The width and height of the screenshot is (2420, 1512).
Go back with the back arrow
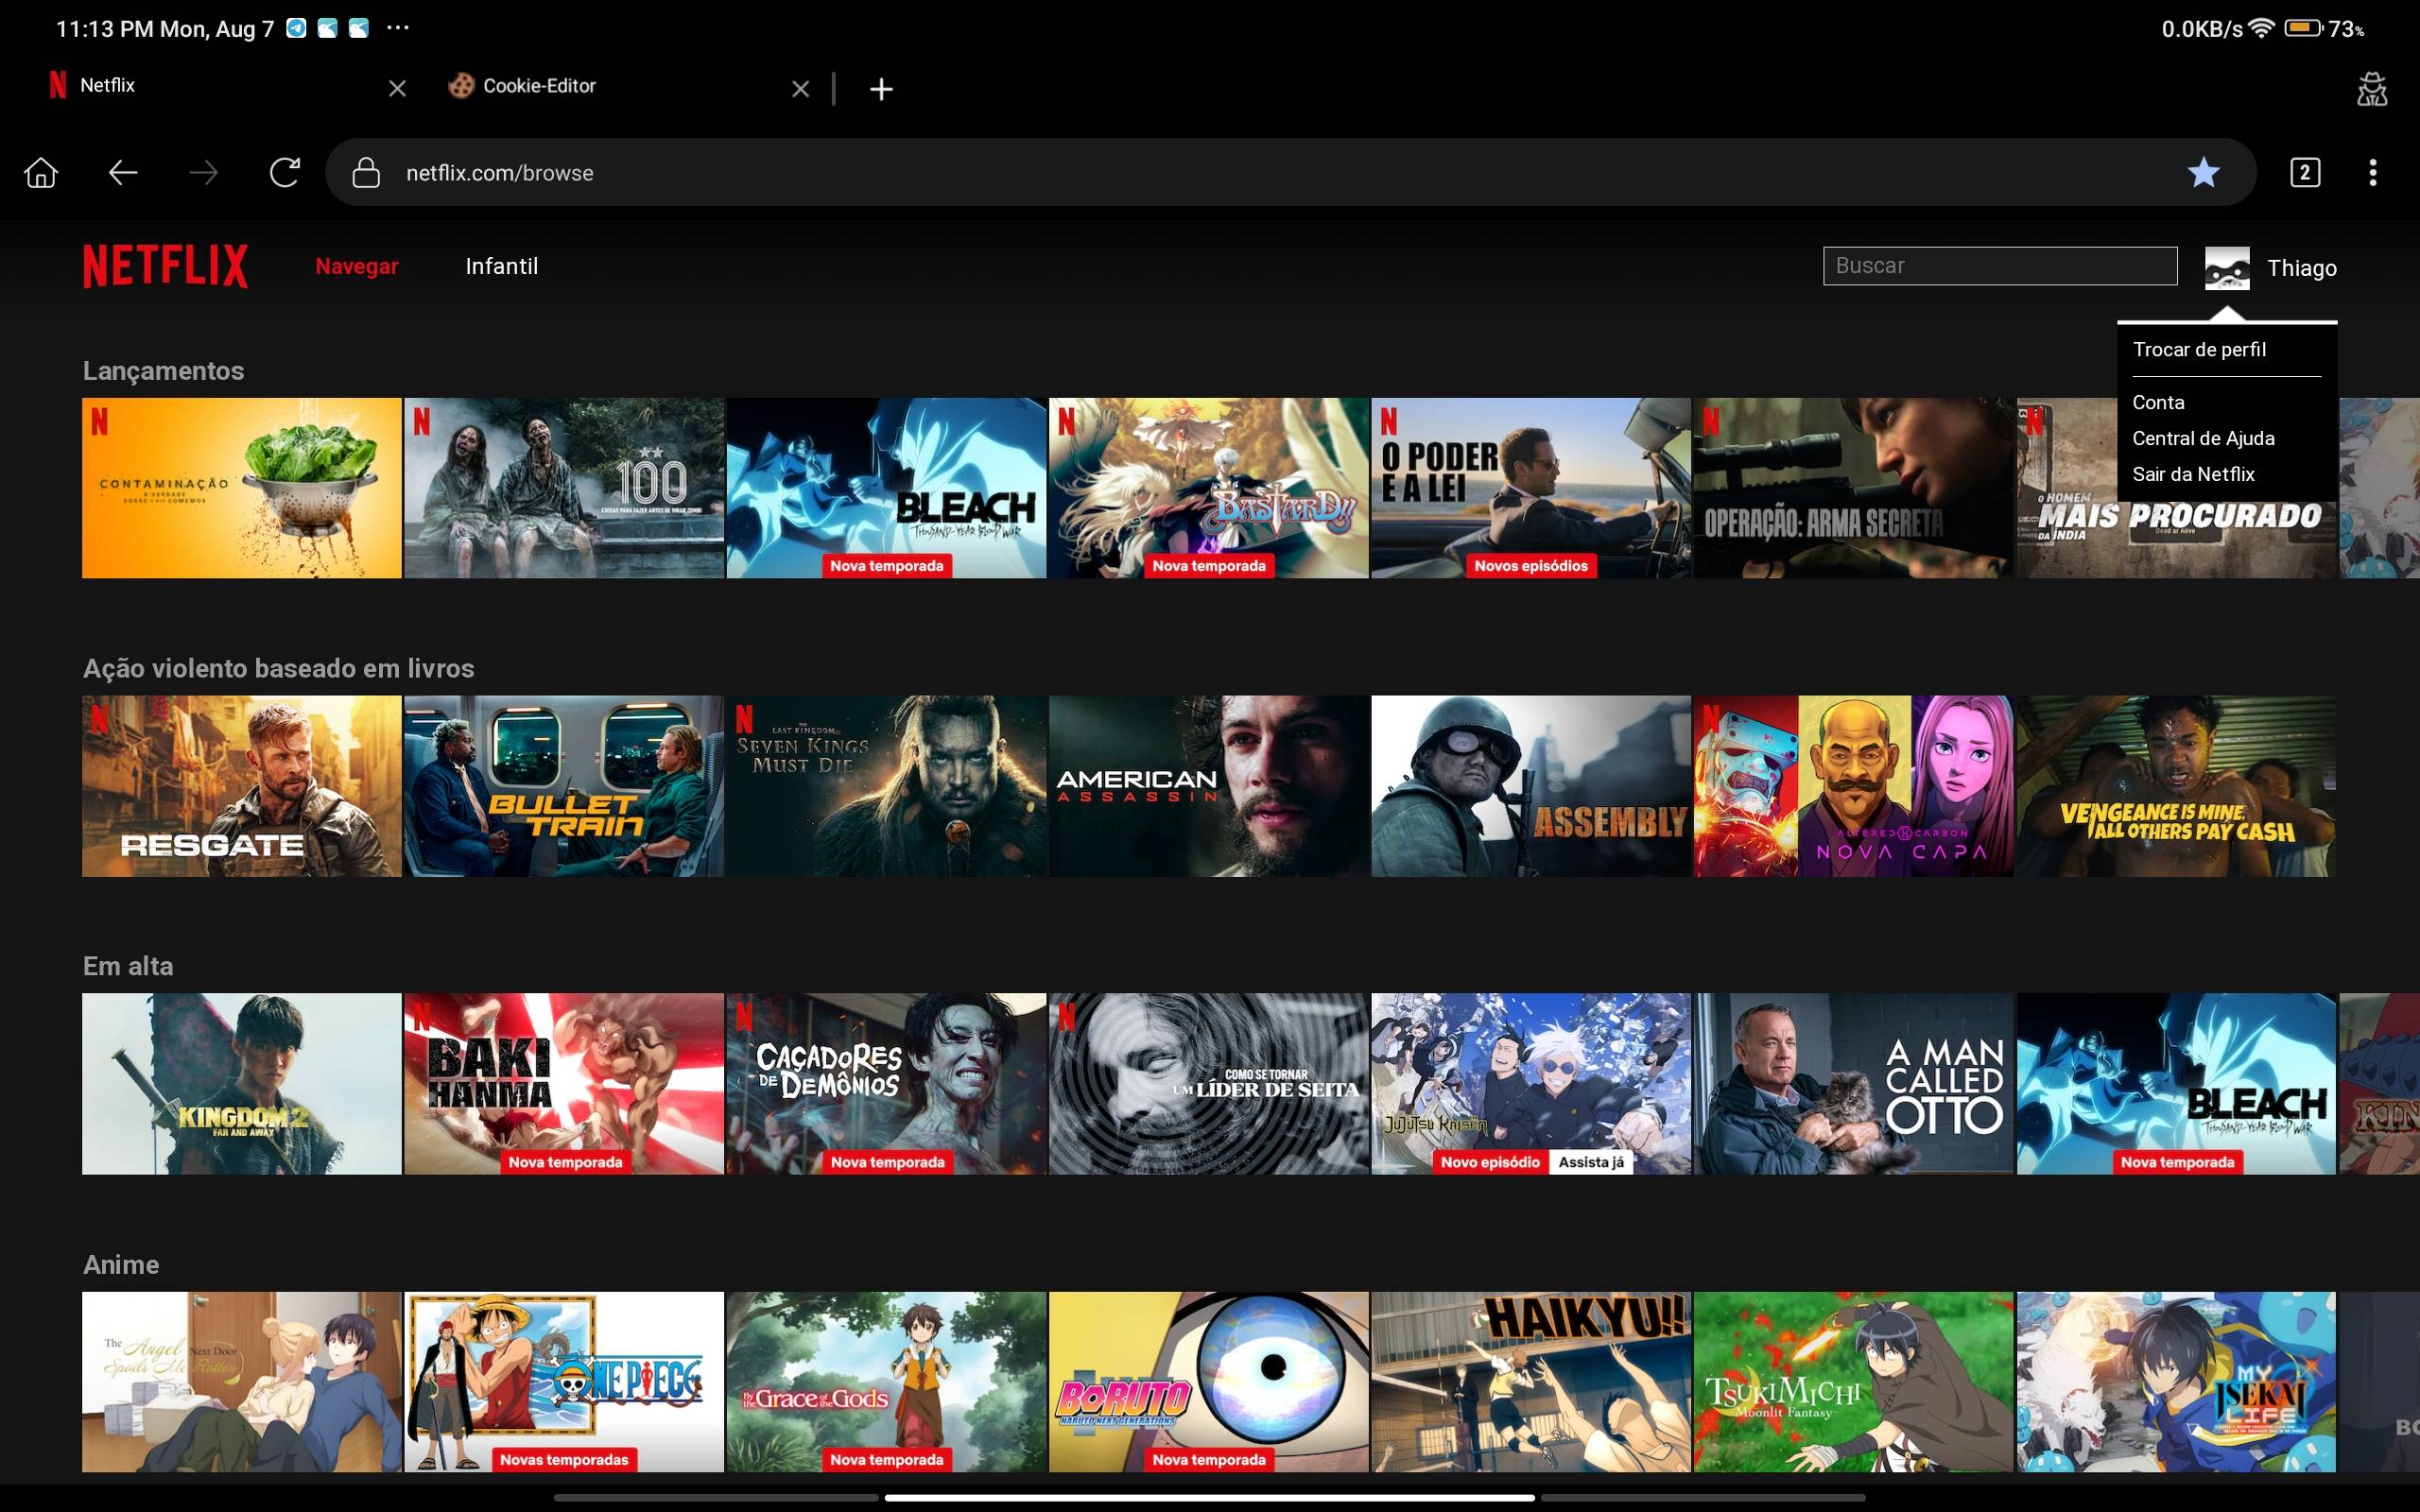point(122,173)
